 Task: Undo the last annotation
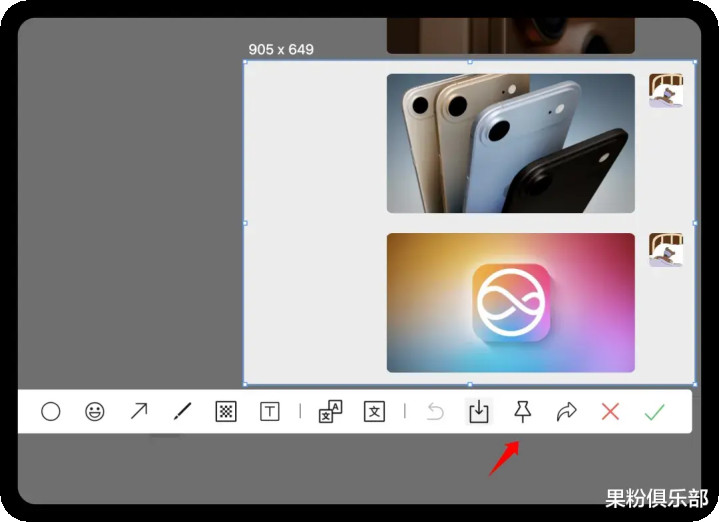coord(435,411)
